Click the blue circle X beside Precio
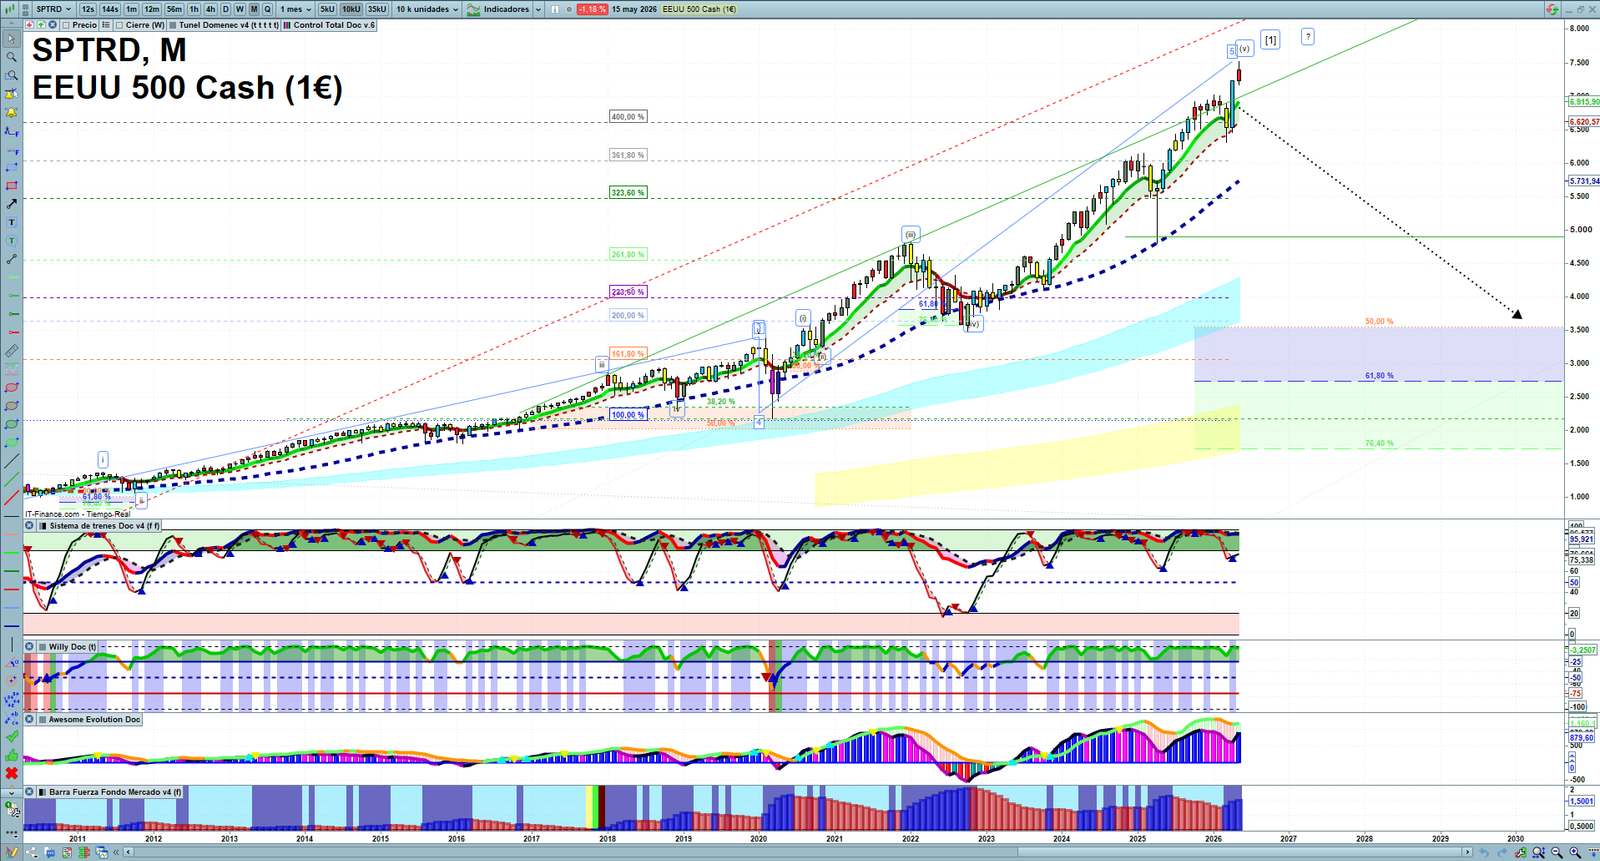1600x861 pixels. point(52,25)
